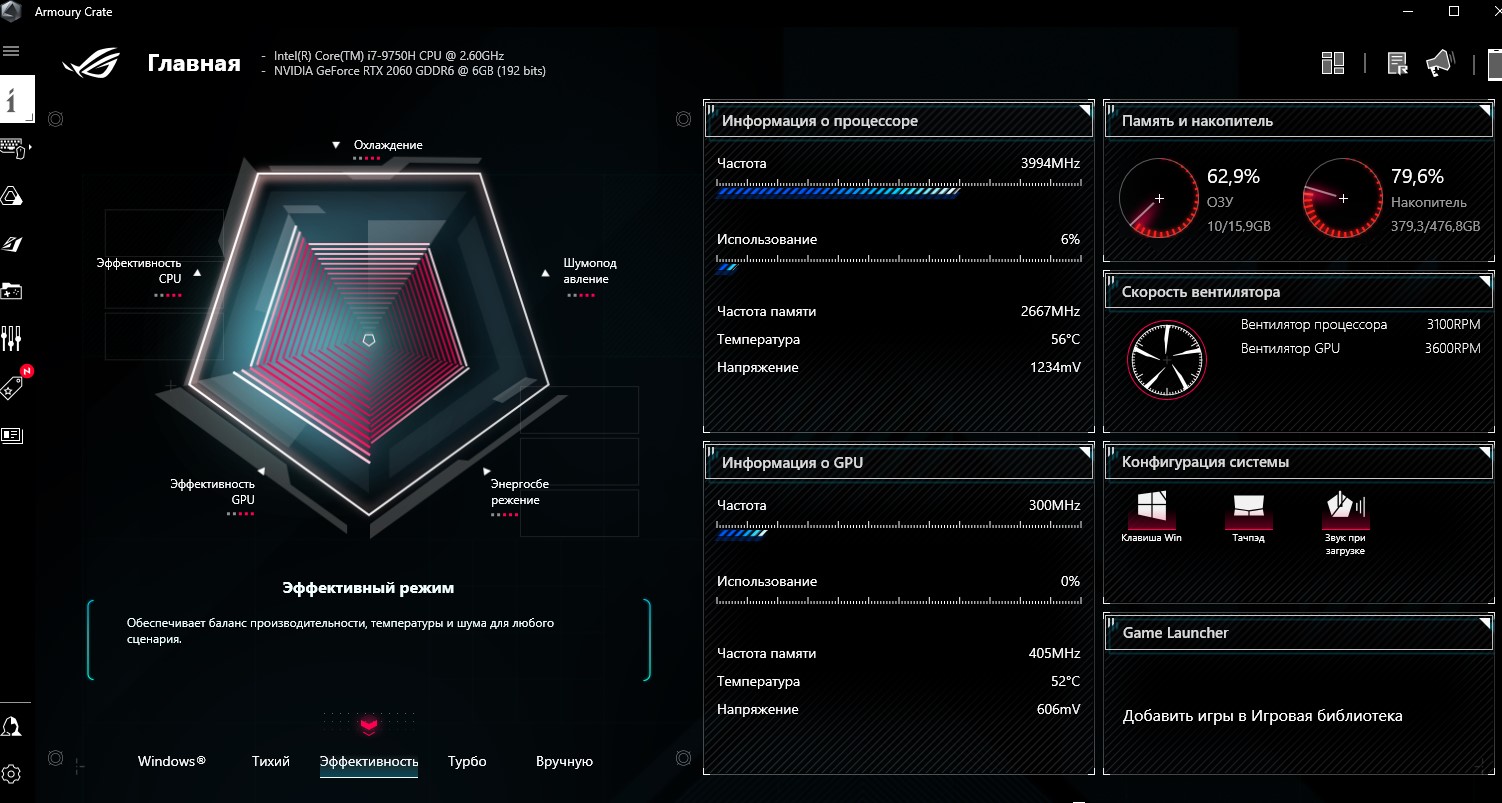Open the Aura Sync triangle icon
The width and height of the screenshot is (1502, 803).
[x=12, y=196]
